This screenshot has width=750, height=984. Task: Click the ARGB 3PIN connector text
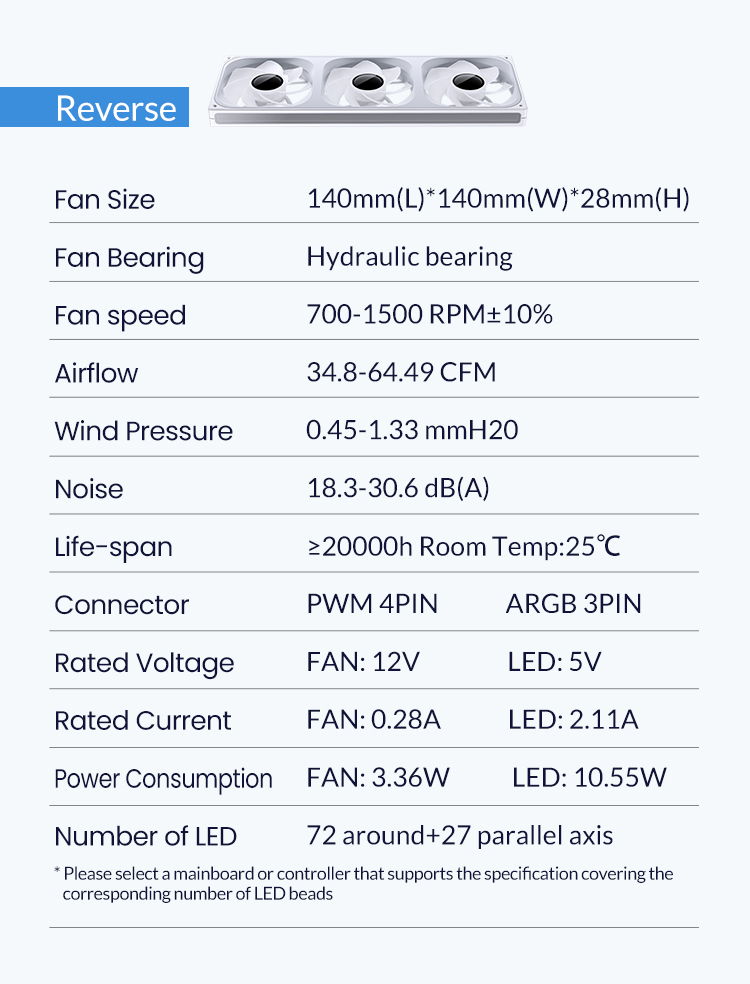coord(574,604)
